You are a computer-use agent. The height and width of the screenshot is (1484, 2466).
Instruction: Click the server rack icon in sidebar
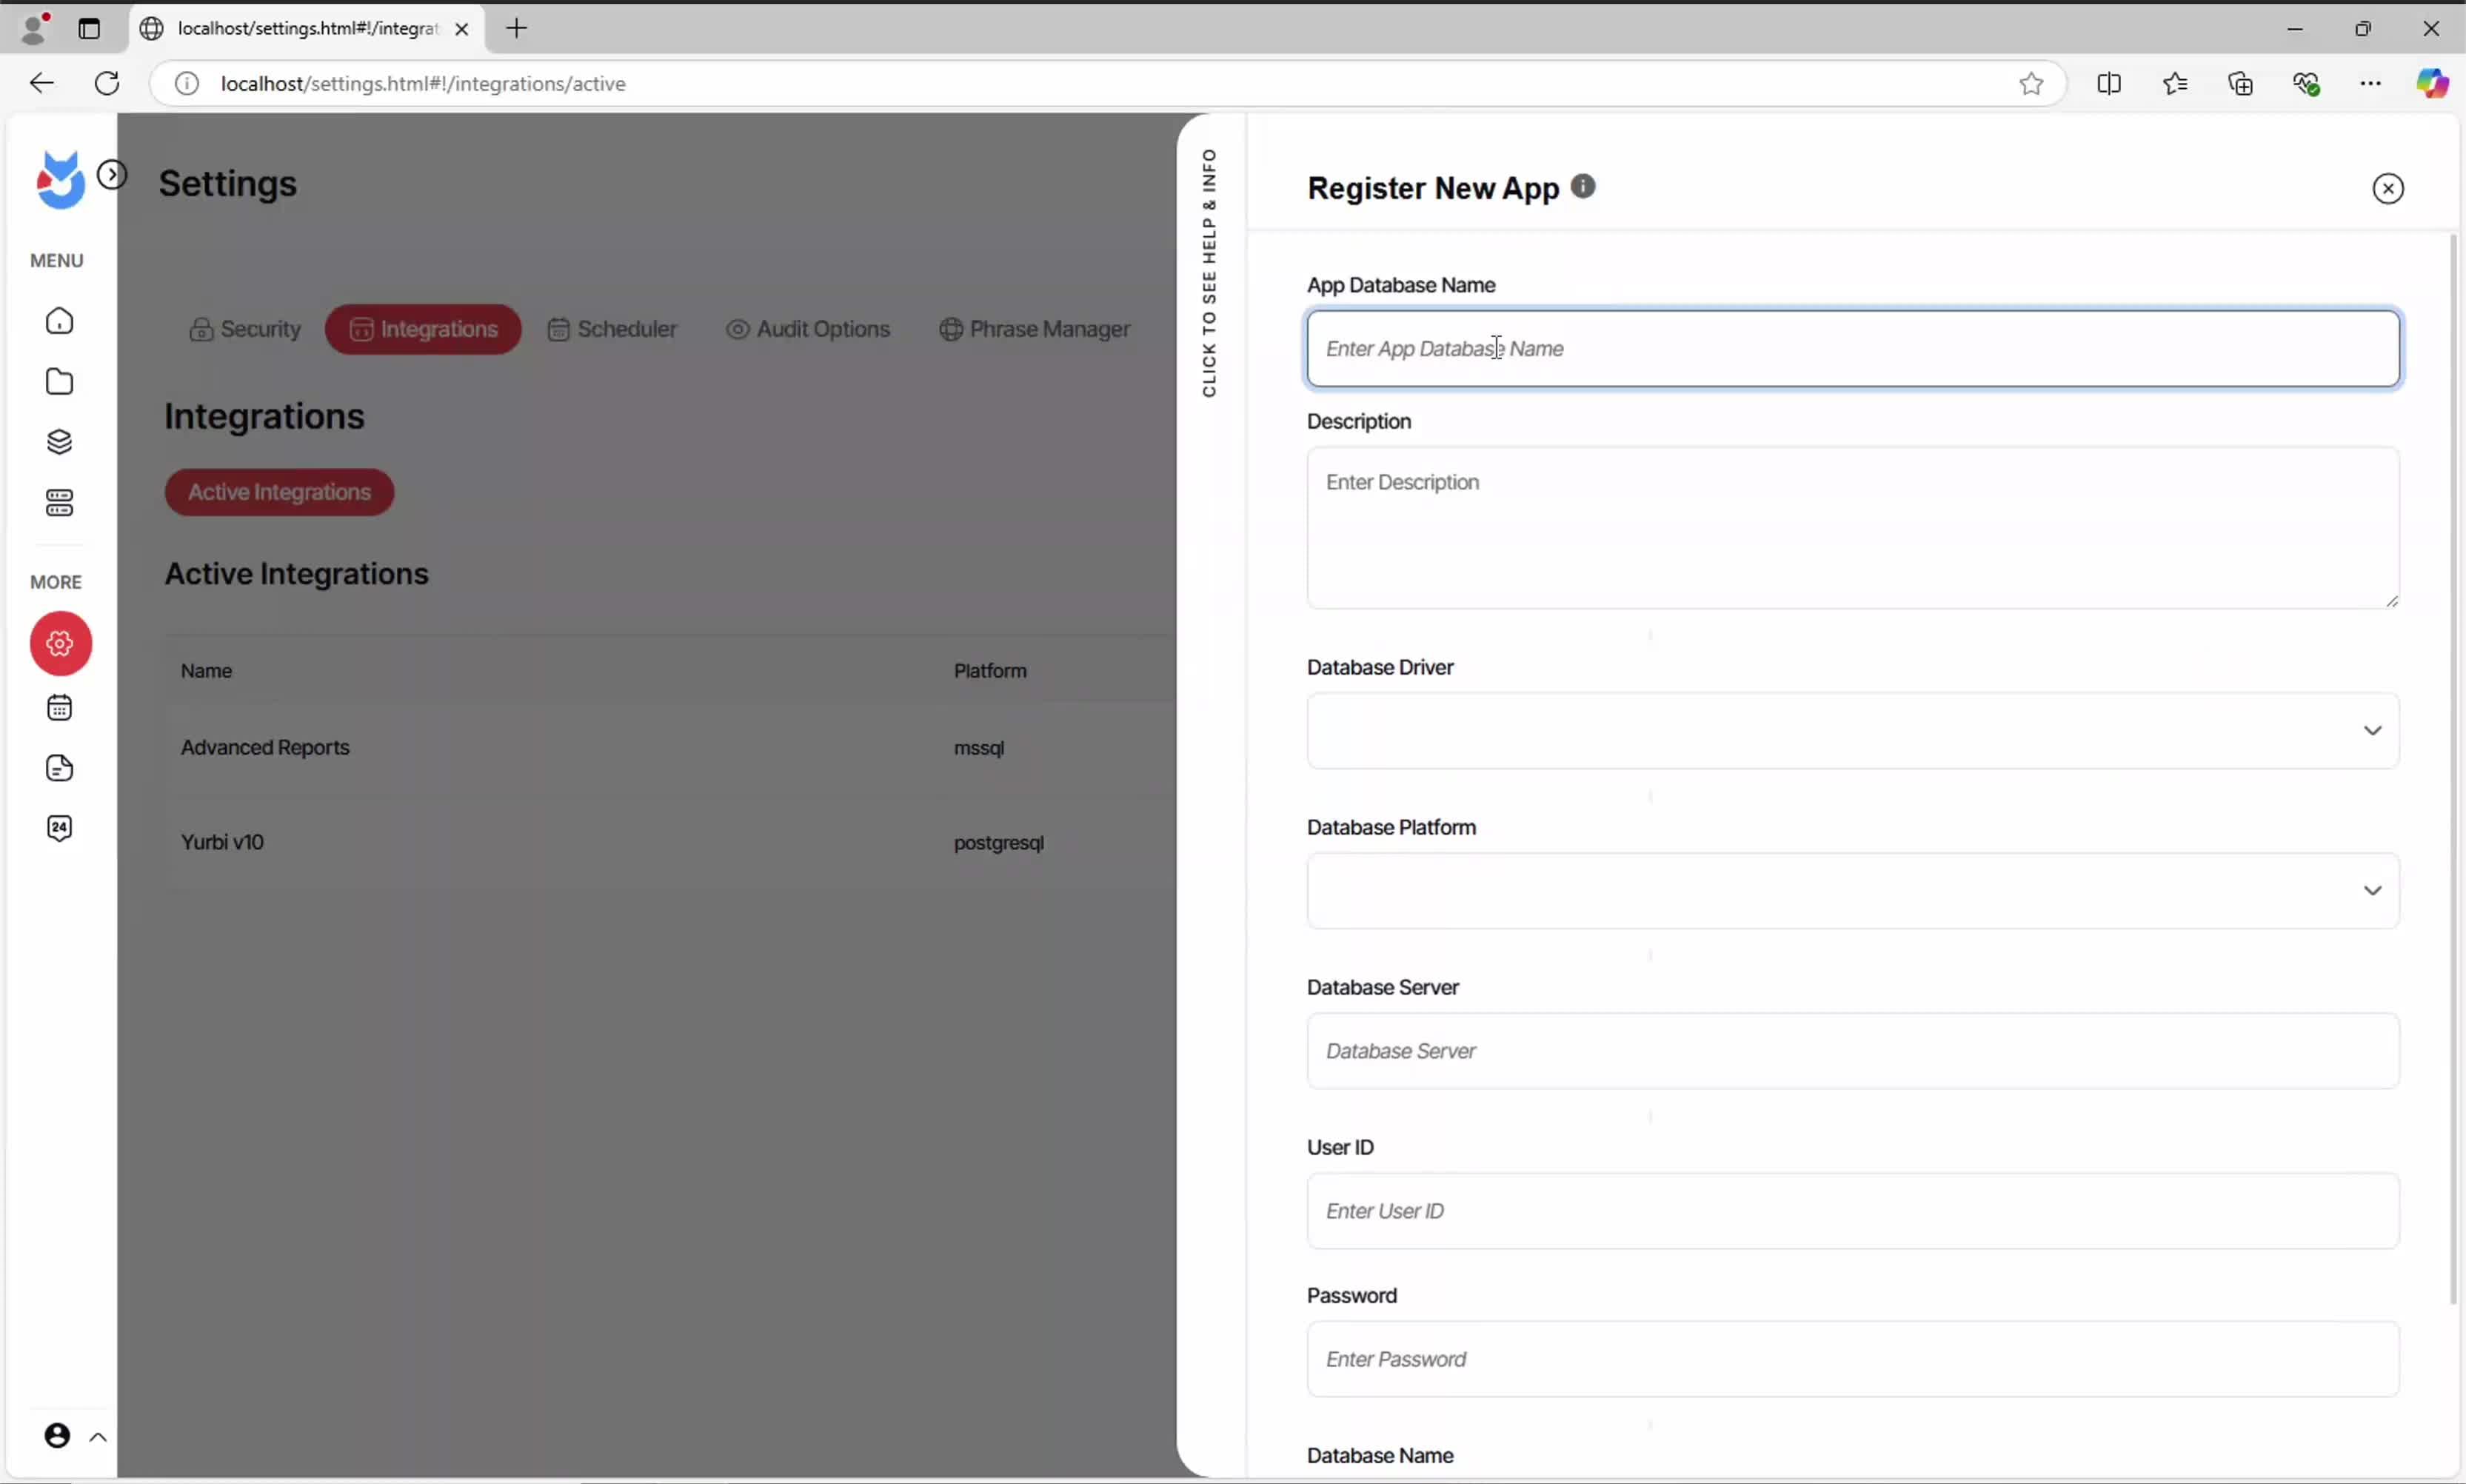tap(60, 503)
